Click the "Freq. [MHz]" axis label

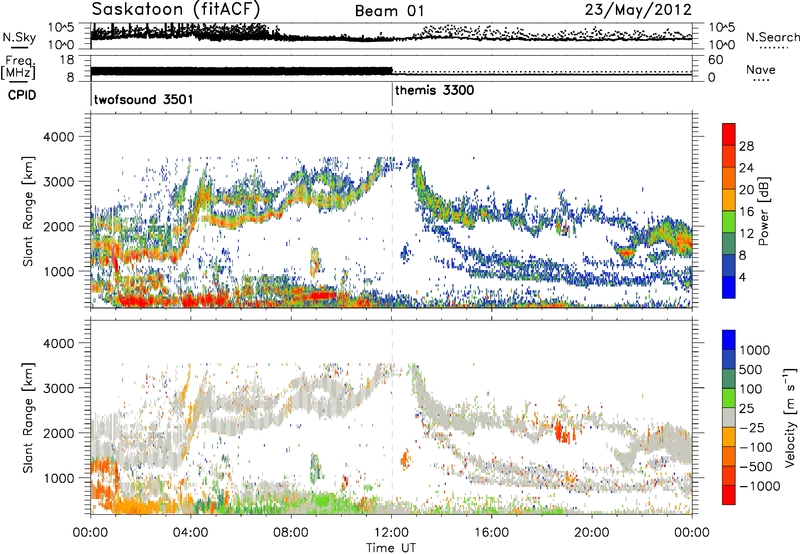click(18, 68)
